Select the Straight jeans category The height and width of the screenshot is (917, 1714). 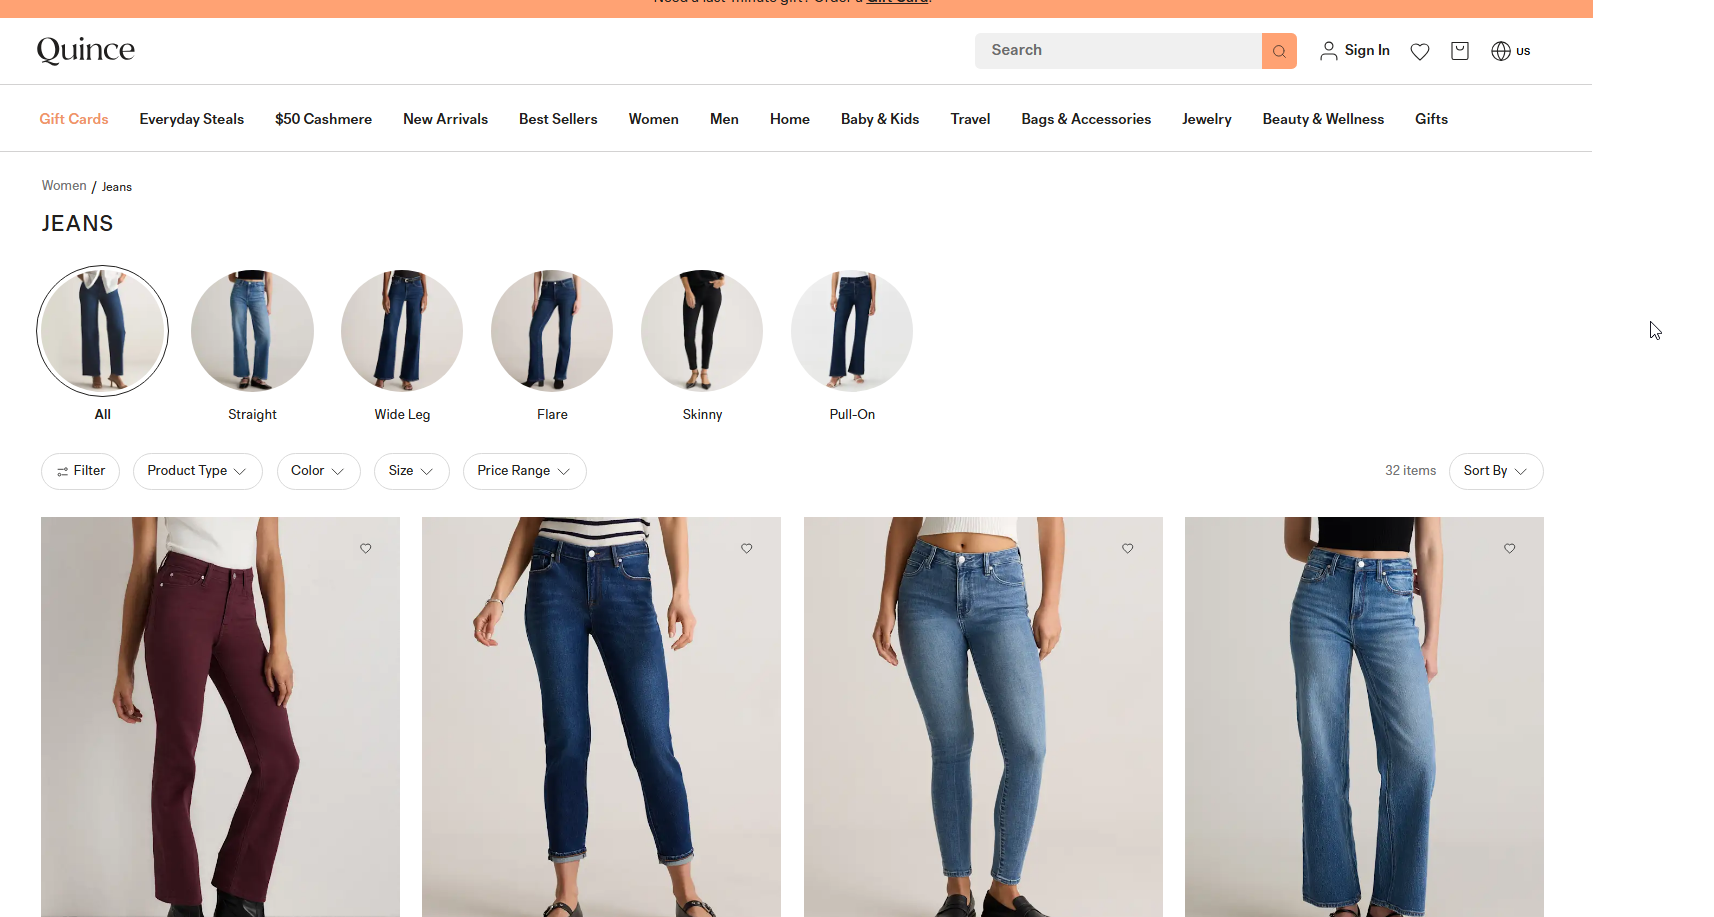pyautogui.click(x=252, y=331)
